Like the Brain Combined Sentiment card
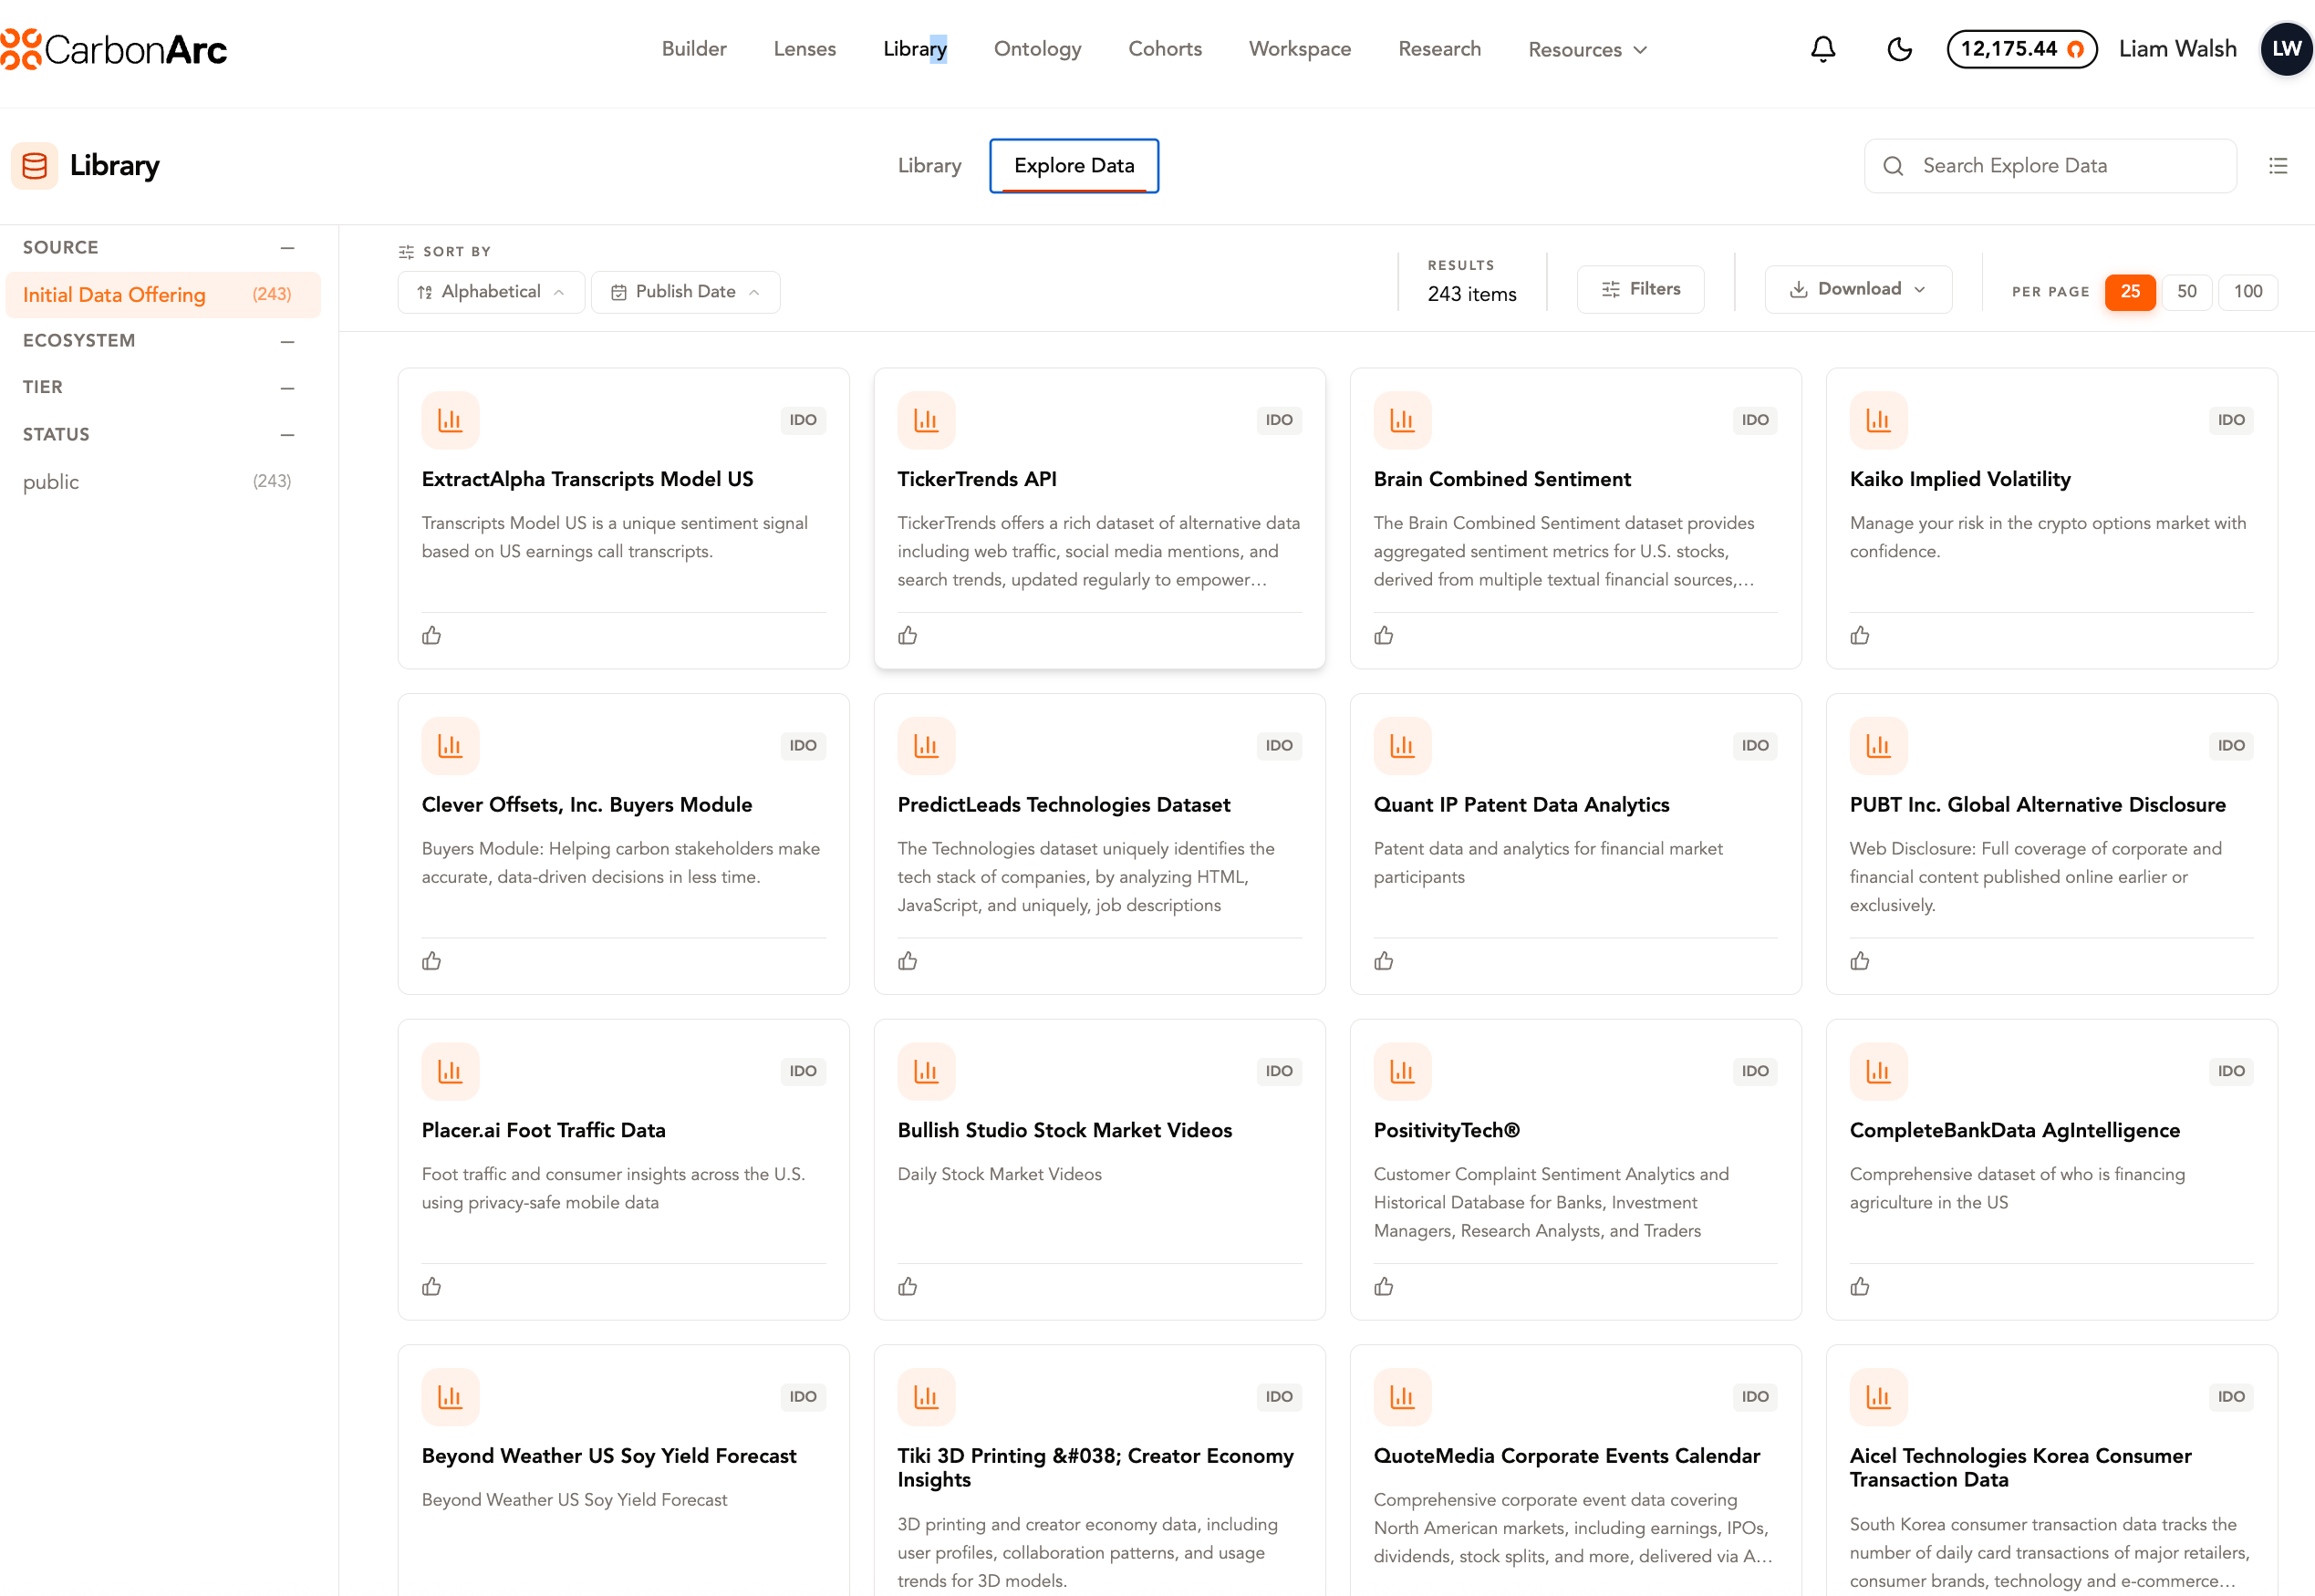2315x1596 pixels. point(1384,635)
